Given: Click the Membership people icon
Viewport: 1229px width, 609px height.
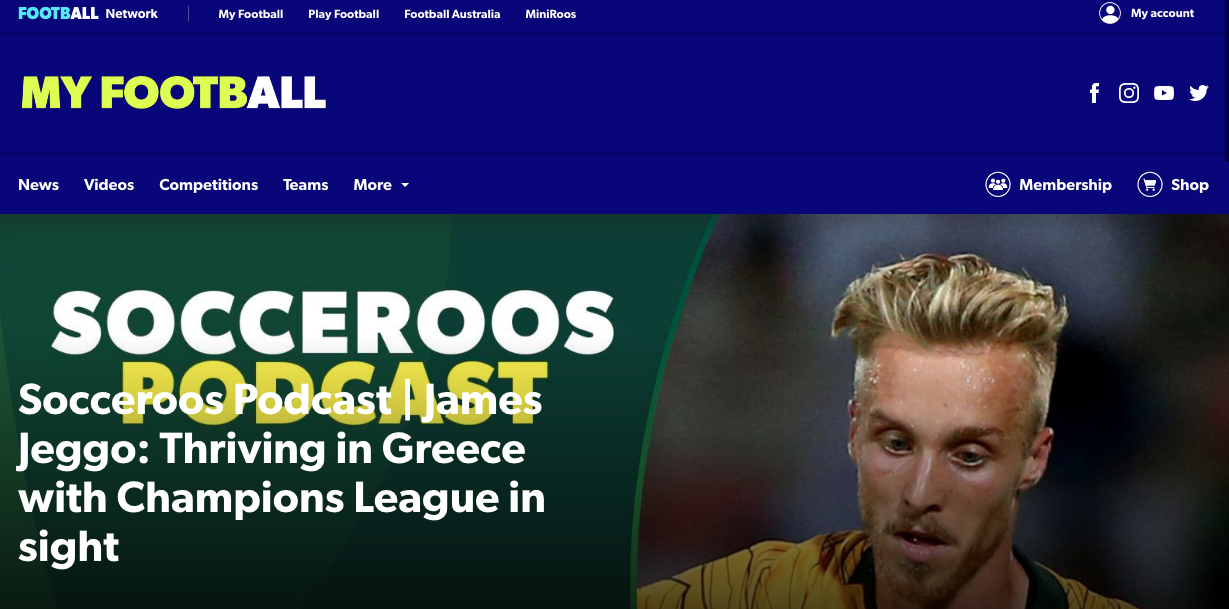Looking at the screenshot, I should coord(998,184).
